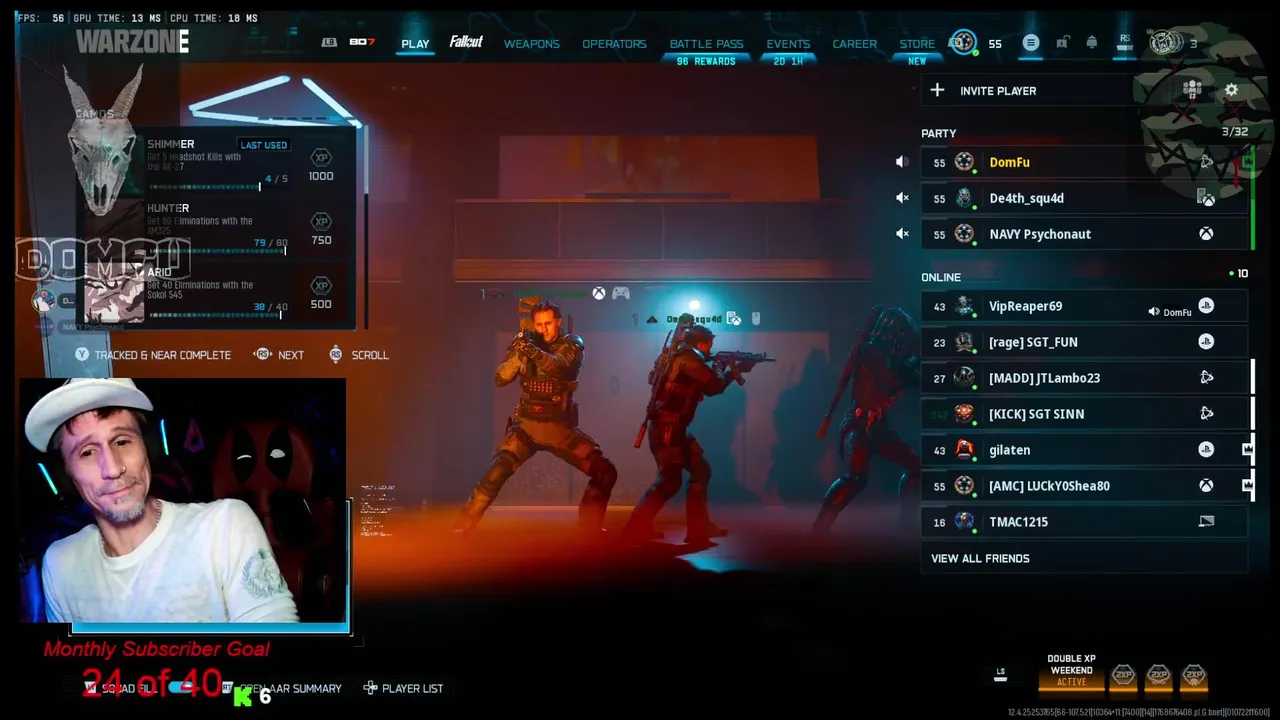Click gilaten's party leader crown icon
The height and width of the screenshot is (720, 1280).
click(1247, 450)
